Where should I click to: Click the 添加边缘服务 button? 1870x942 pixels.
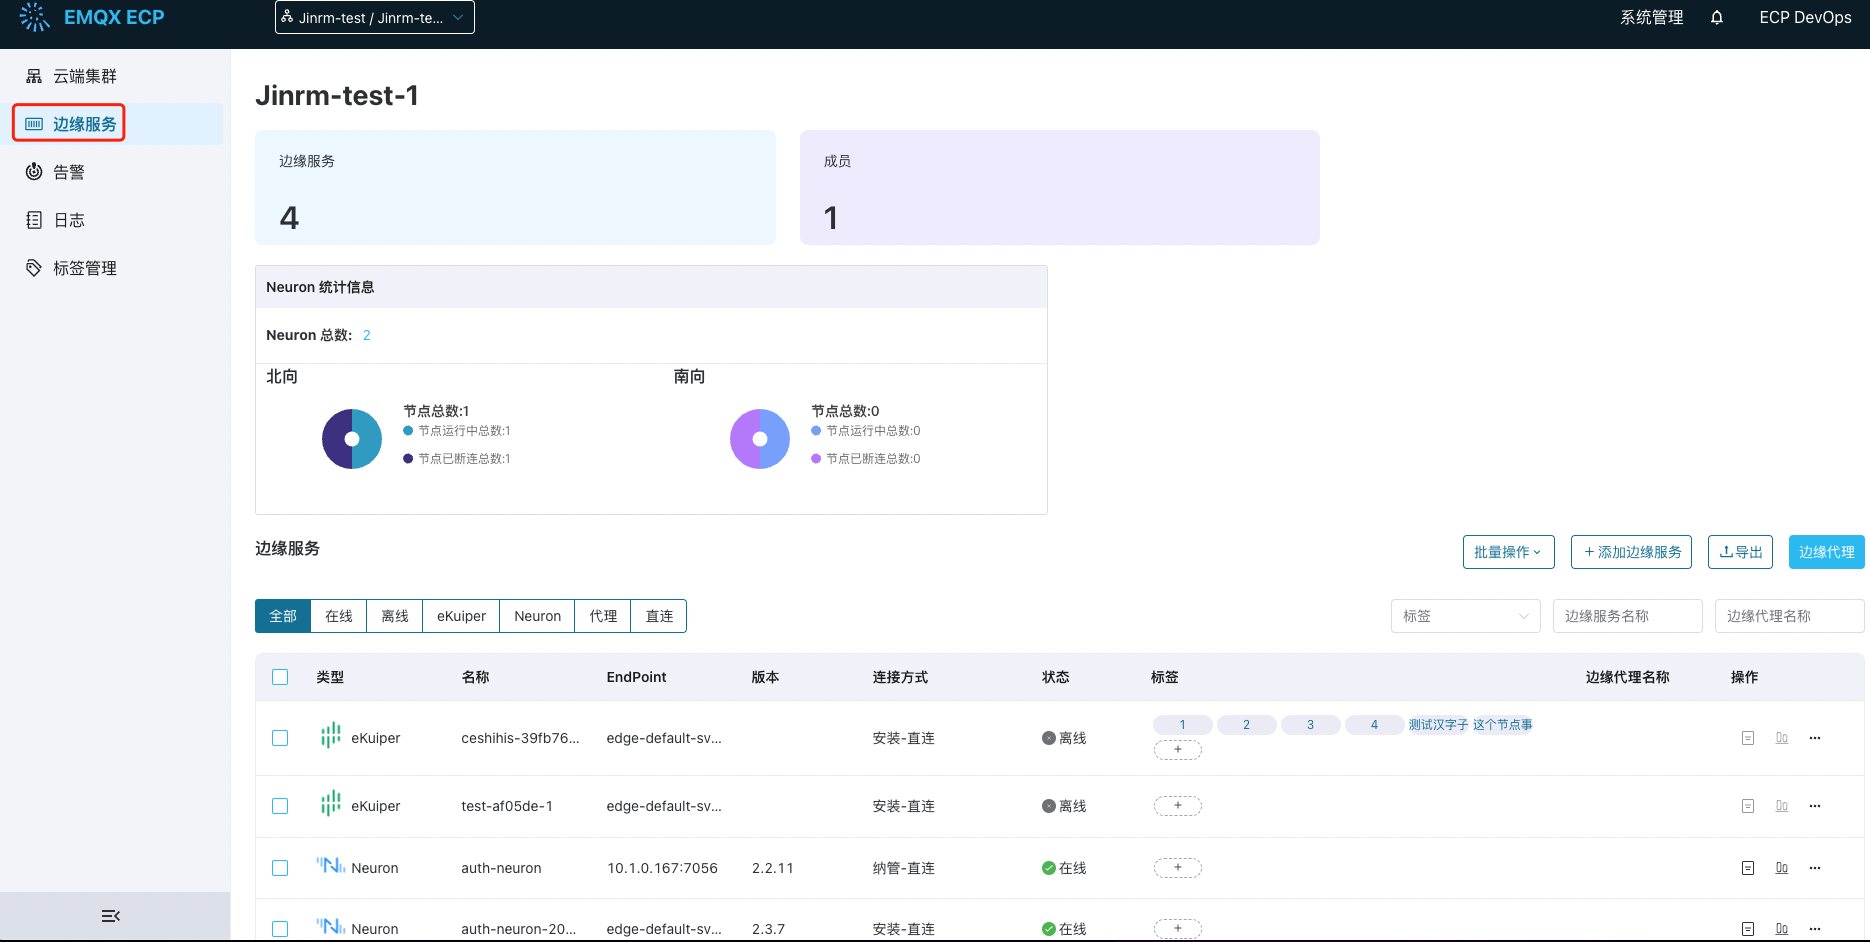click(1631, 552)
